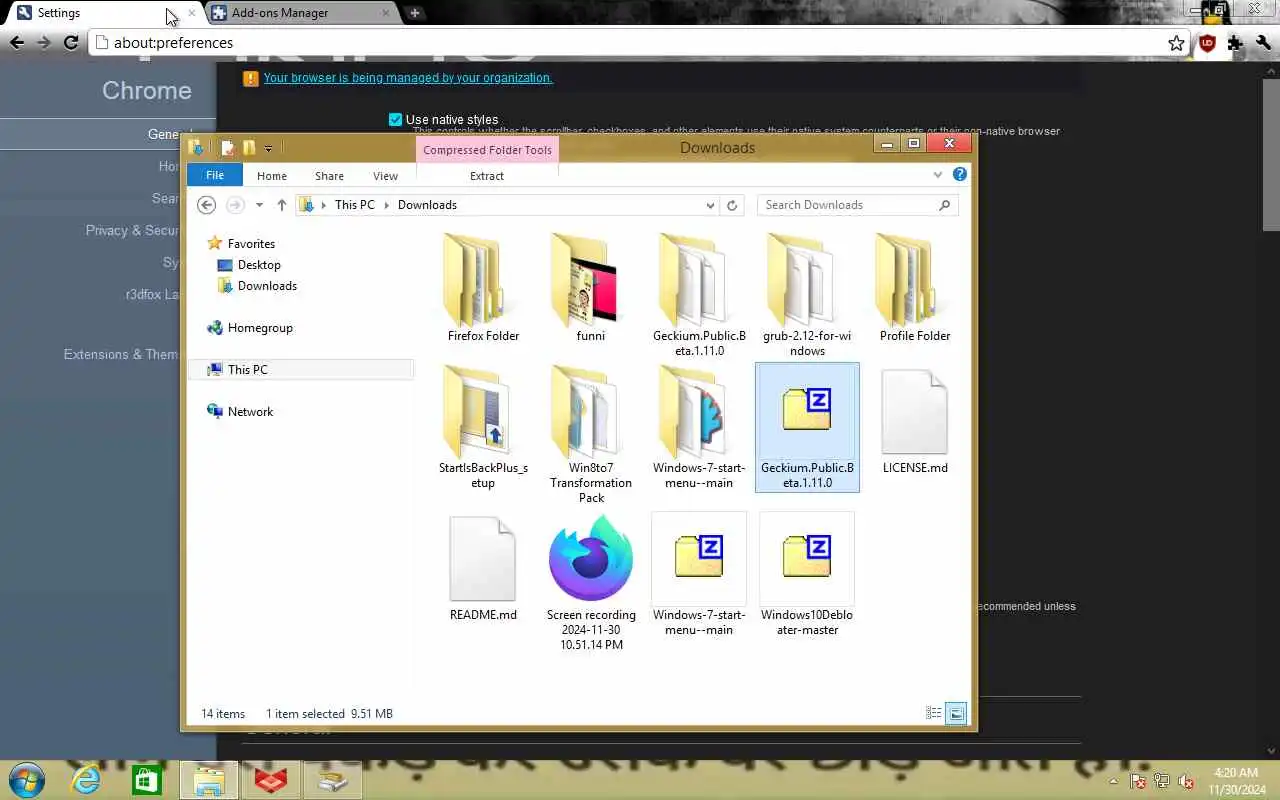Viewport: 1280px width, 800px height.
Task: Open a new browser tab with plus button
Action: click(414, 13)
